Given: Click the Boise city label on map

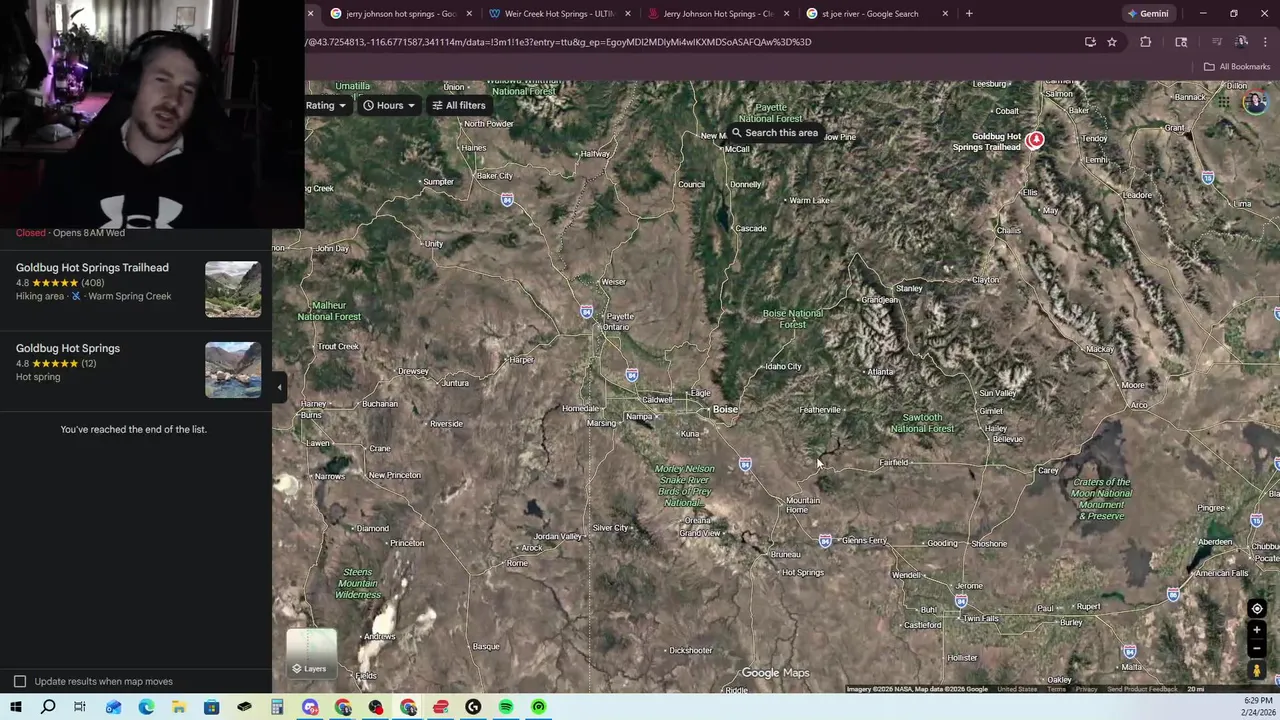Looking at the screenshot, I should click(725, 409).
